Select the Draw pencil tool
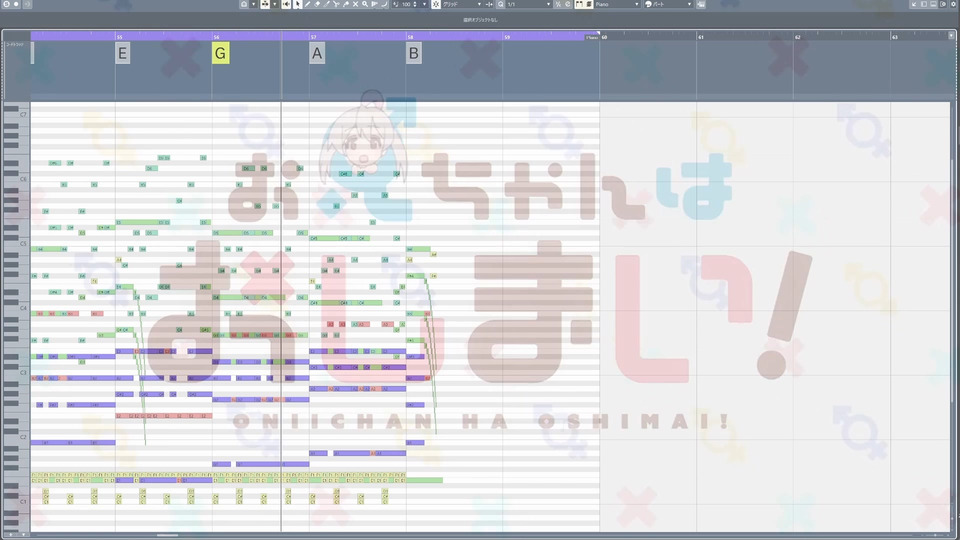 pyautogui.click(x=307, y=4)
